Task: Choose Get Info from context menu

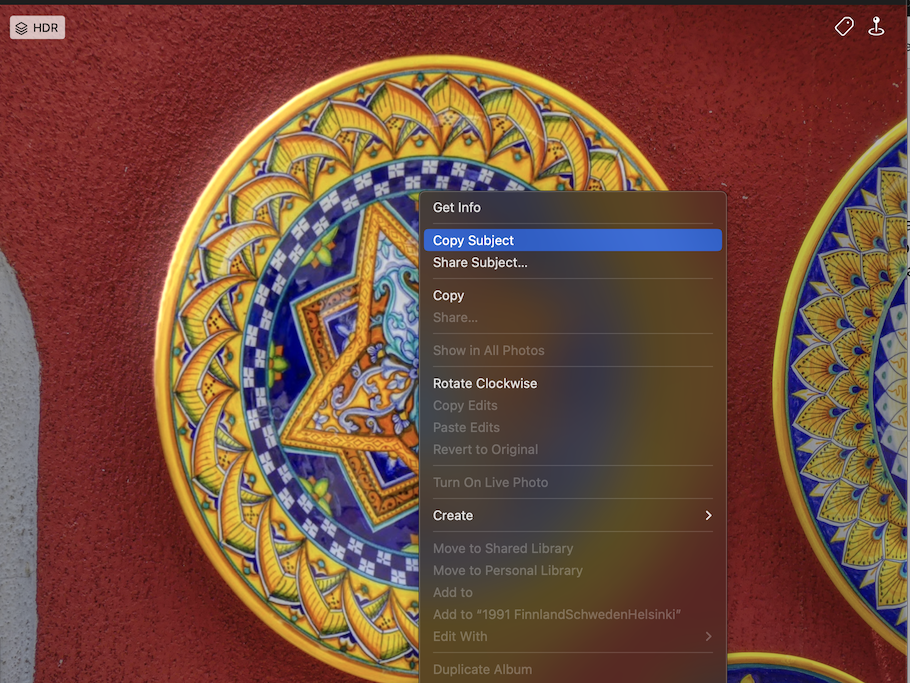Action: [x=572, y=207]
